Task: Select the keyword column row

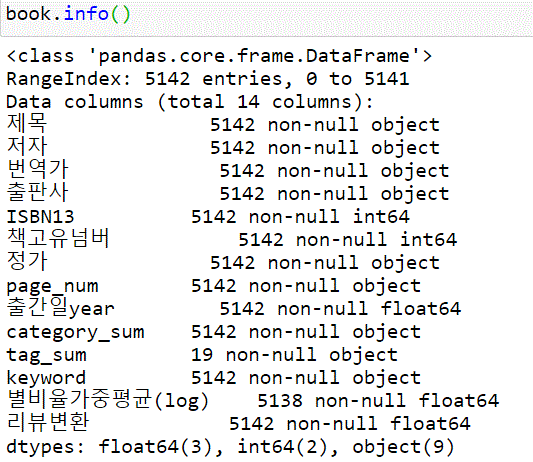Action: coord(213,378)
